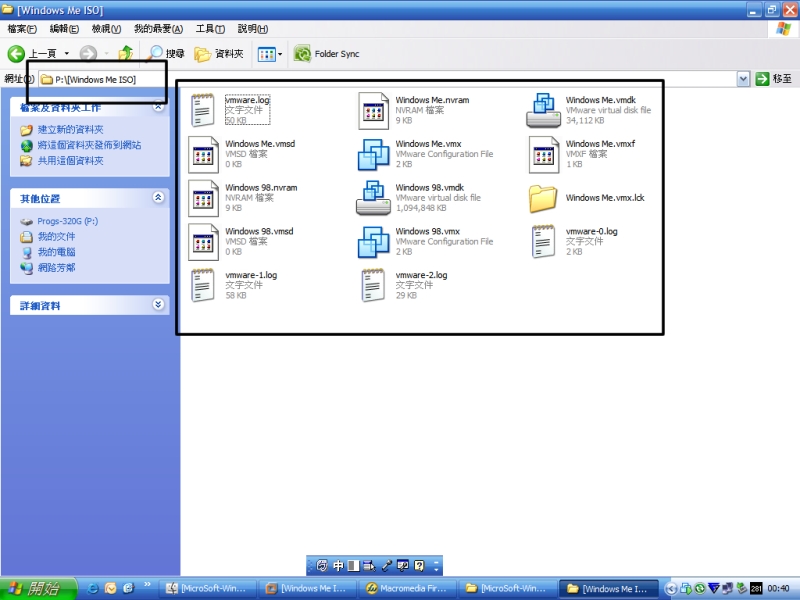800x600 pixels.
Task: Click the Up folder icon in toolbar
Action: pyautogui.click(x=125, y=54)
